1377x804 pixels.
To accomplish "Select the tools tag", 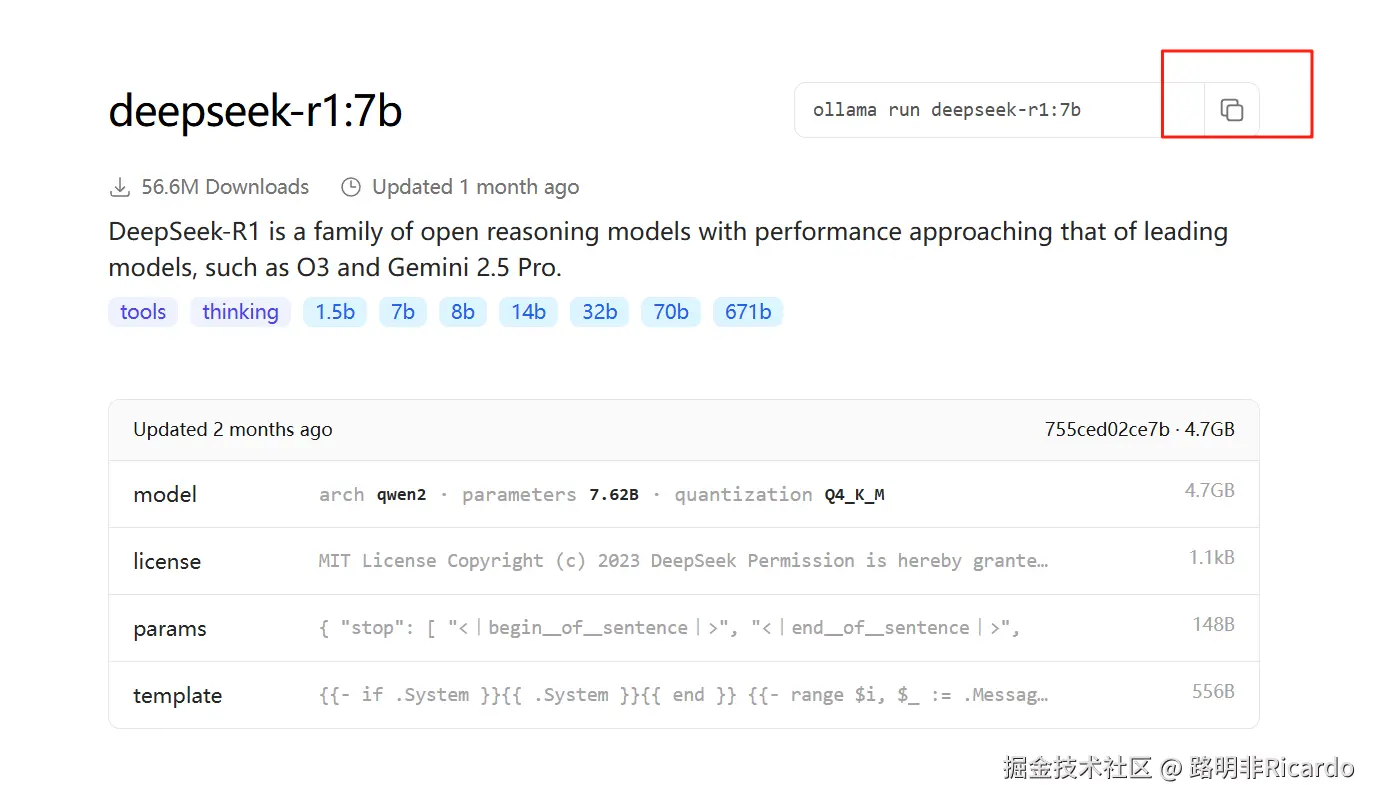I will click(x=143, y=312).
